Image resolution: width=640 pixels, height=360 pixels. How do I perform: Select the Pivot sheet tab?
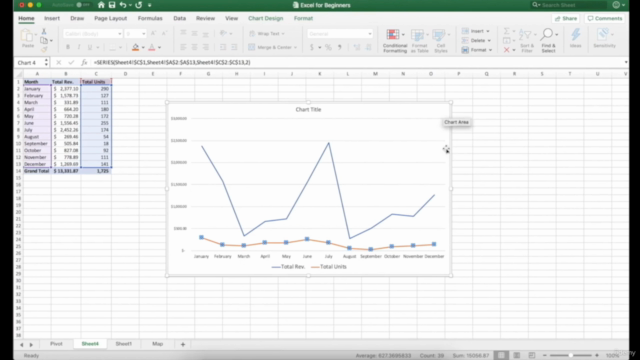pos(56,344)
